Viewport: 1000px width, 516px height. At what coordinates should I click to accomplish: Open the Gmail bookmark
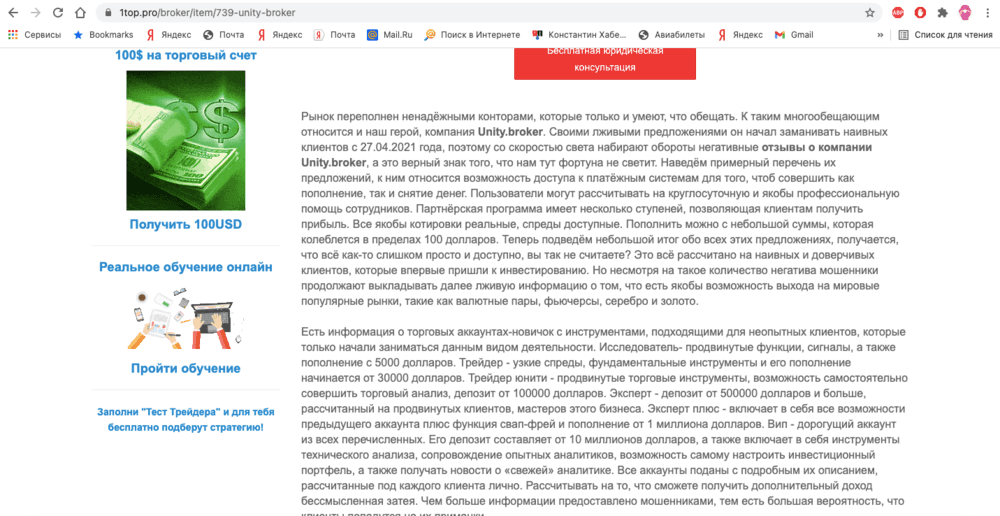click(794, 35)
